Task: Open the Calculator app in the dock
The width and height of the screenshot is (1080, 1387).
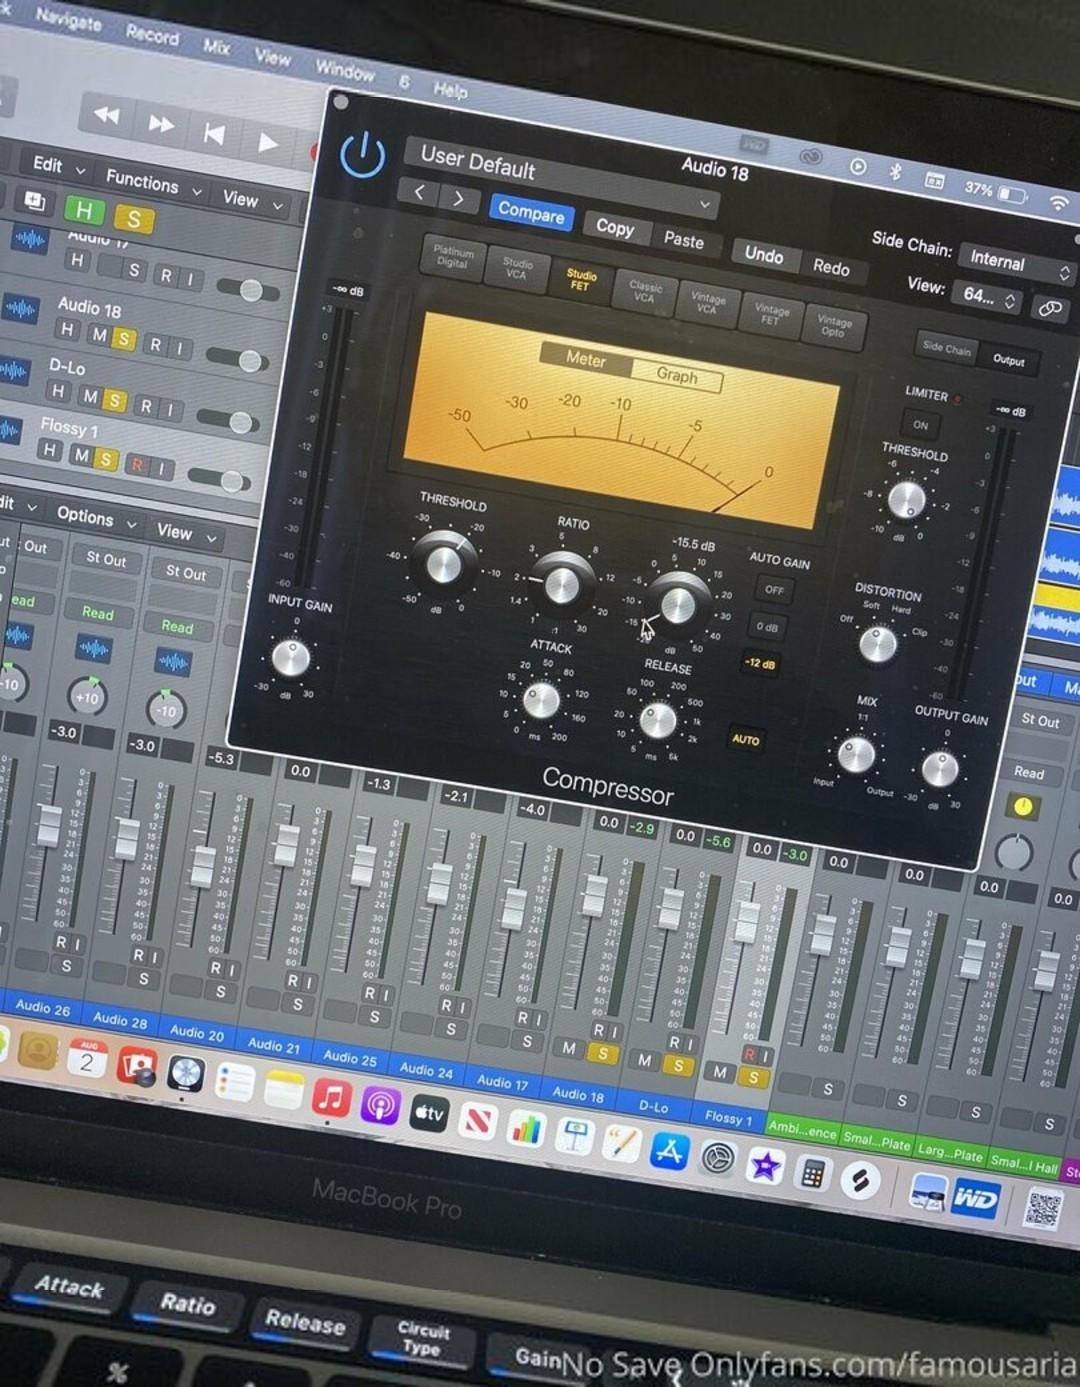Action: pyautogui.click(x=812, y=1174)
